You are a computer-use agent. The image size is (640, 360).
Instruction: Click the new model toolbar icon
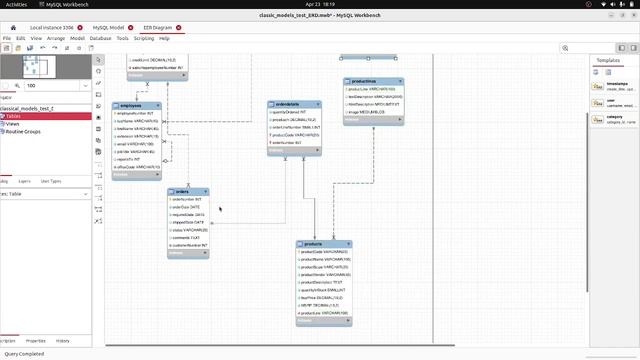pos(7,48)
